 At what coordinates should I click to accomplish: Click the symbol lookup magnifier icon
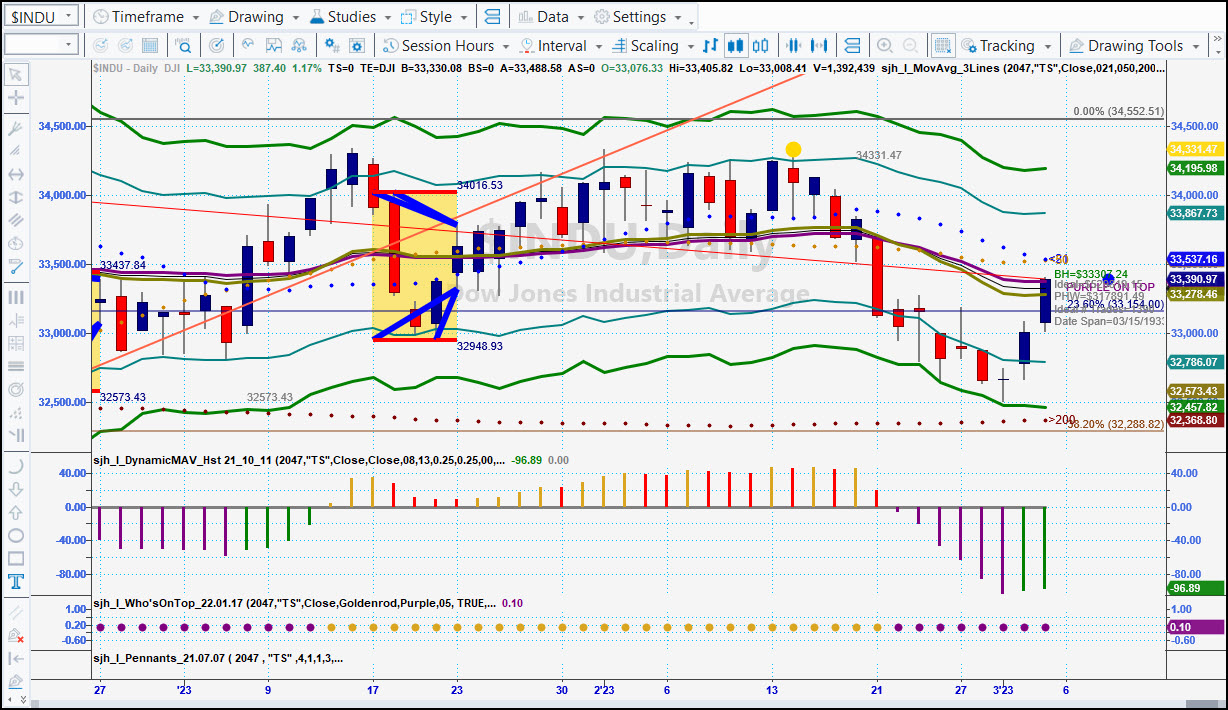(x=184, y=45)
